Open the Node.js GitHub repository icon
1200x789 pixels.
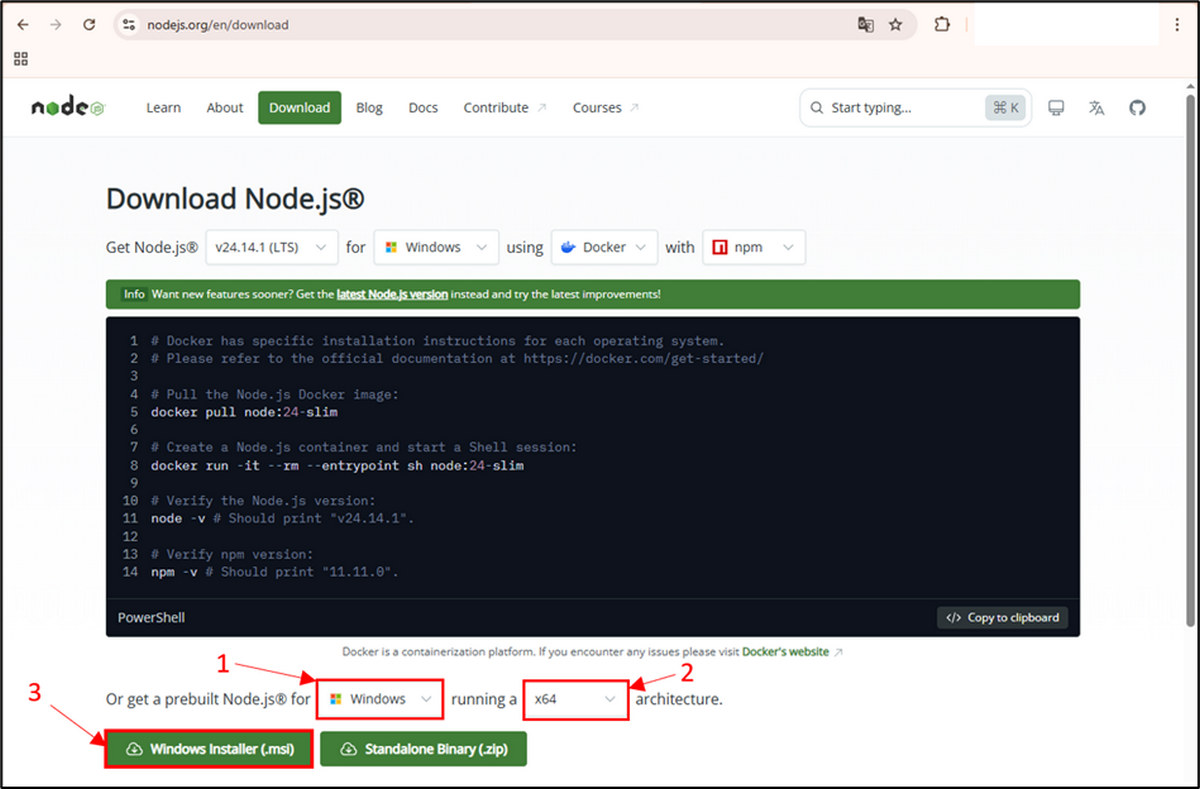click(1137, 107)
